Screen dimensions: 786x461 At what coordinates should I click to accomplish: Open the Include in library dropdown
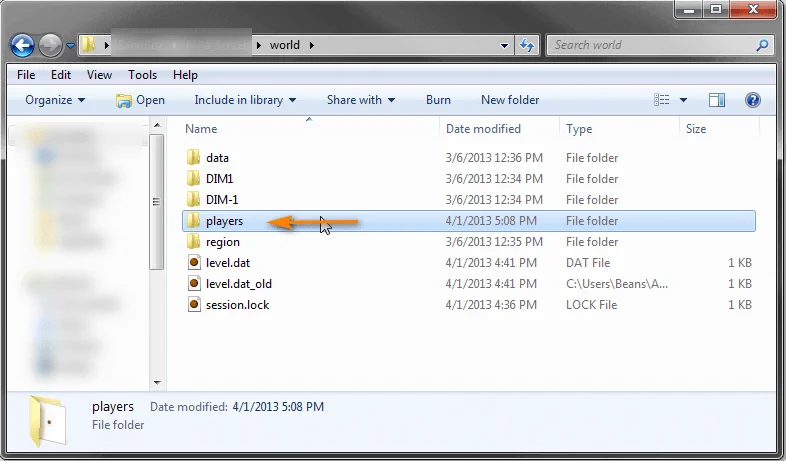click(x=245, y=100)
